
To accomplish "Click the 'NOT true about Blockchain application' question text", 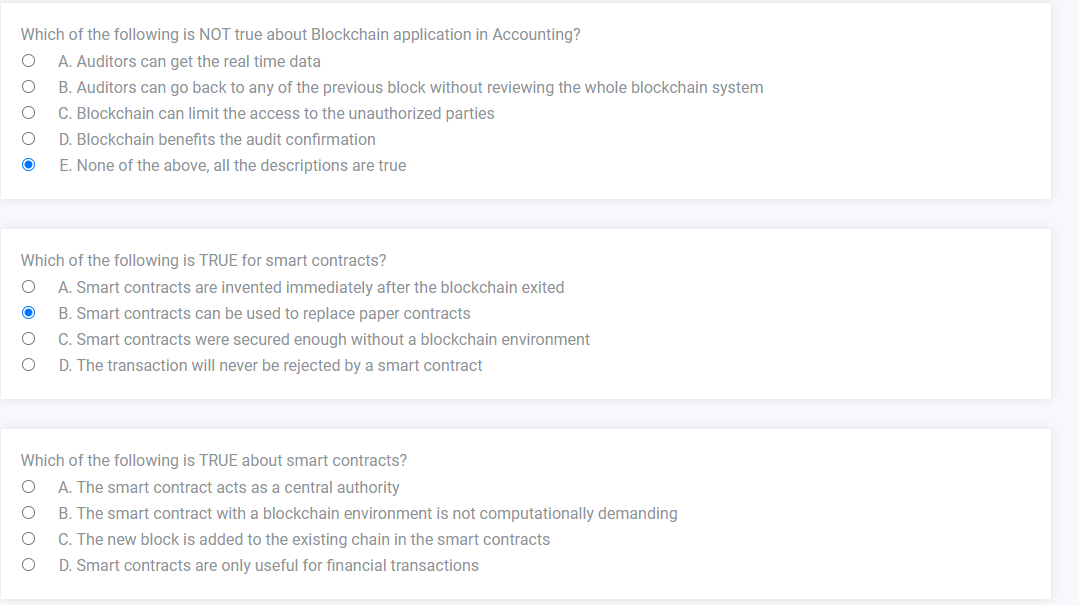I will [301, 34].
